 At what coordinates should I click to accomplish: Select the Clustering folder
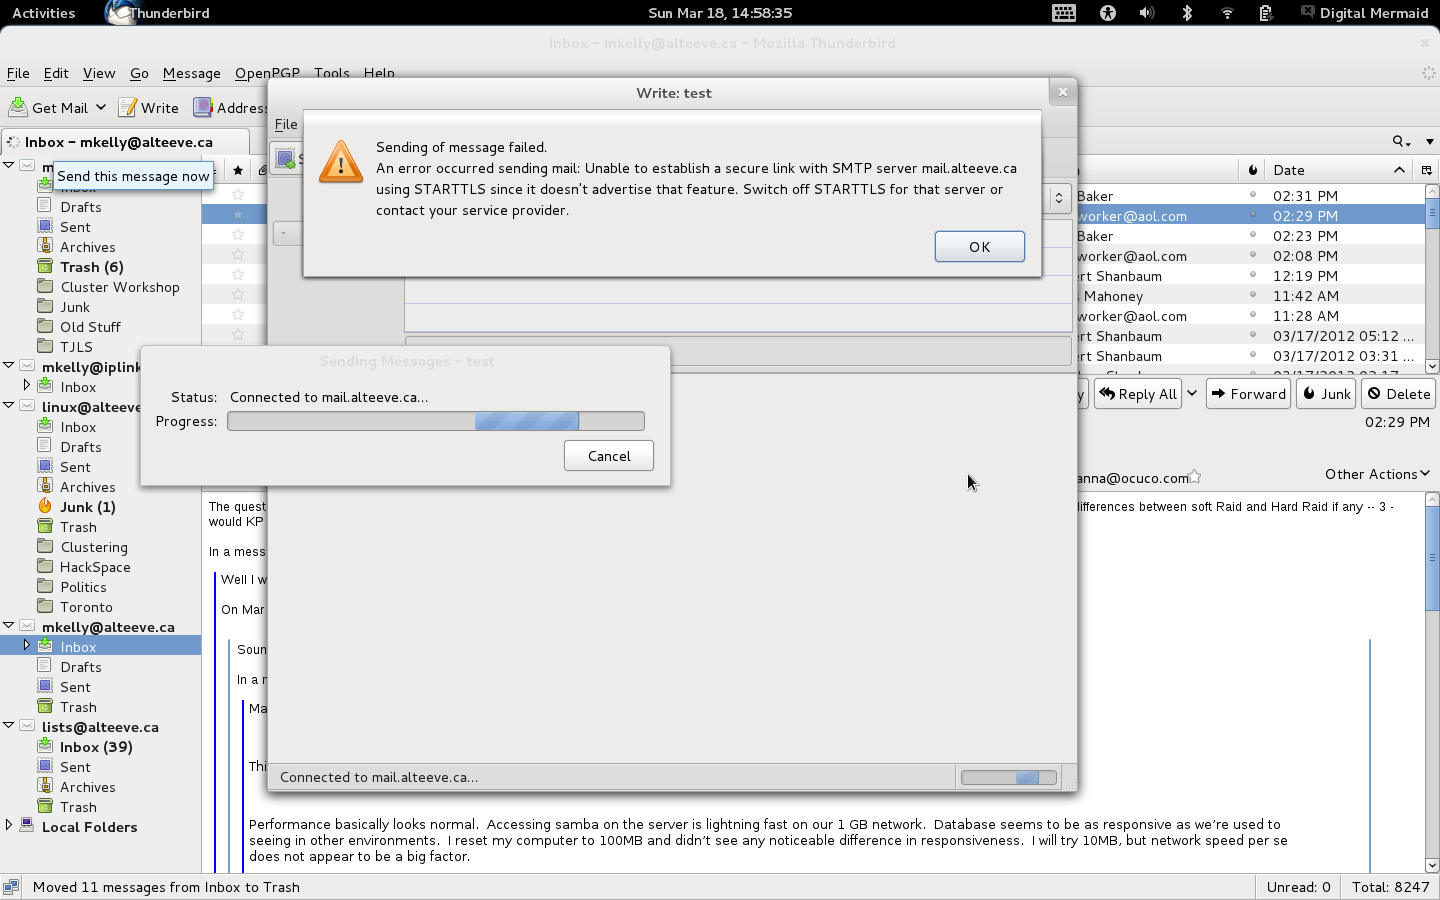pyautogui.click(x=93, y=547)
